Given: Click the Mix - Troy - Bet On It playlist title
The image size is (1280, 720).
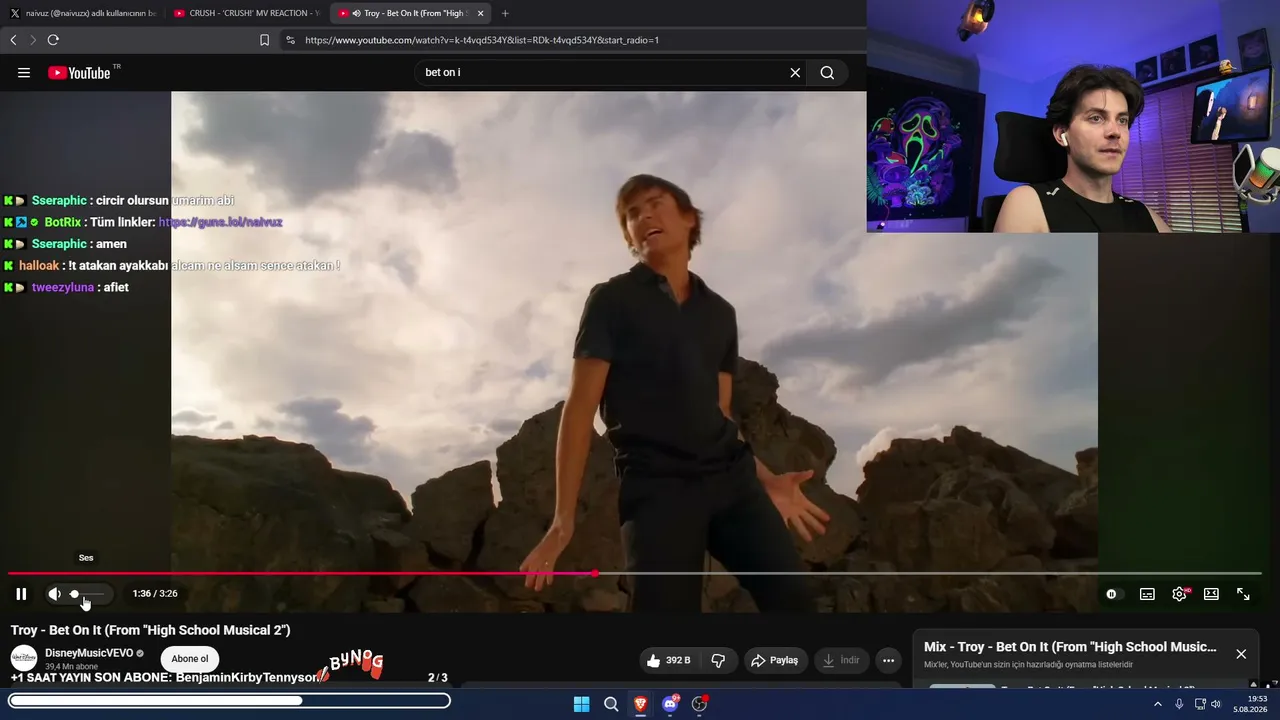Looking at the screenshot, I should [x=1070, y=647].
